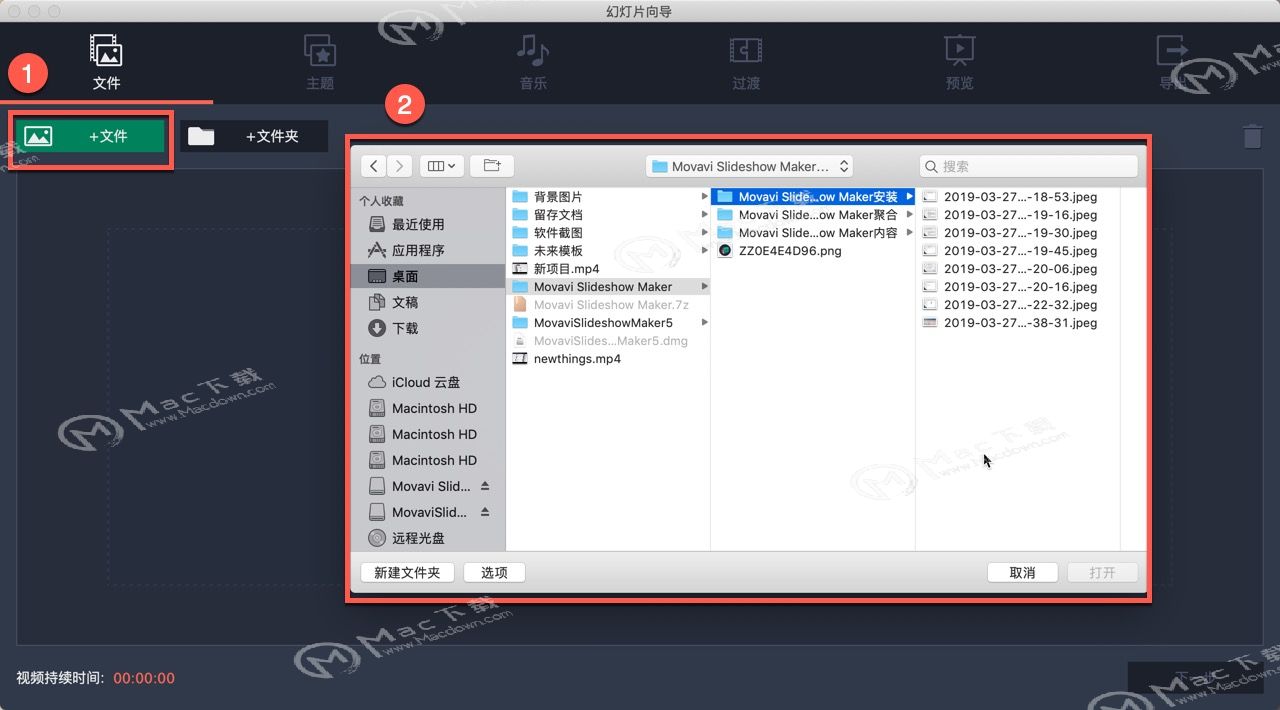
Task: Open the 背景图片 folder
Action: (608, 197)
